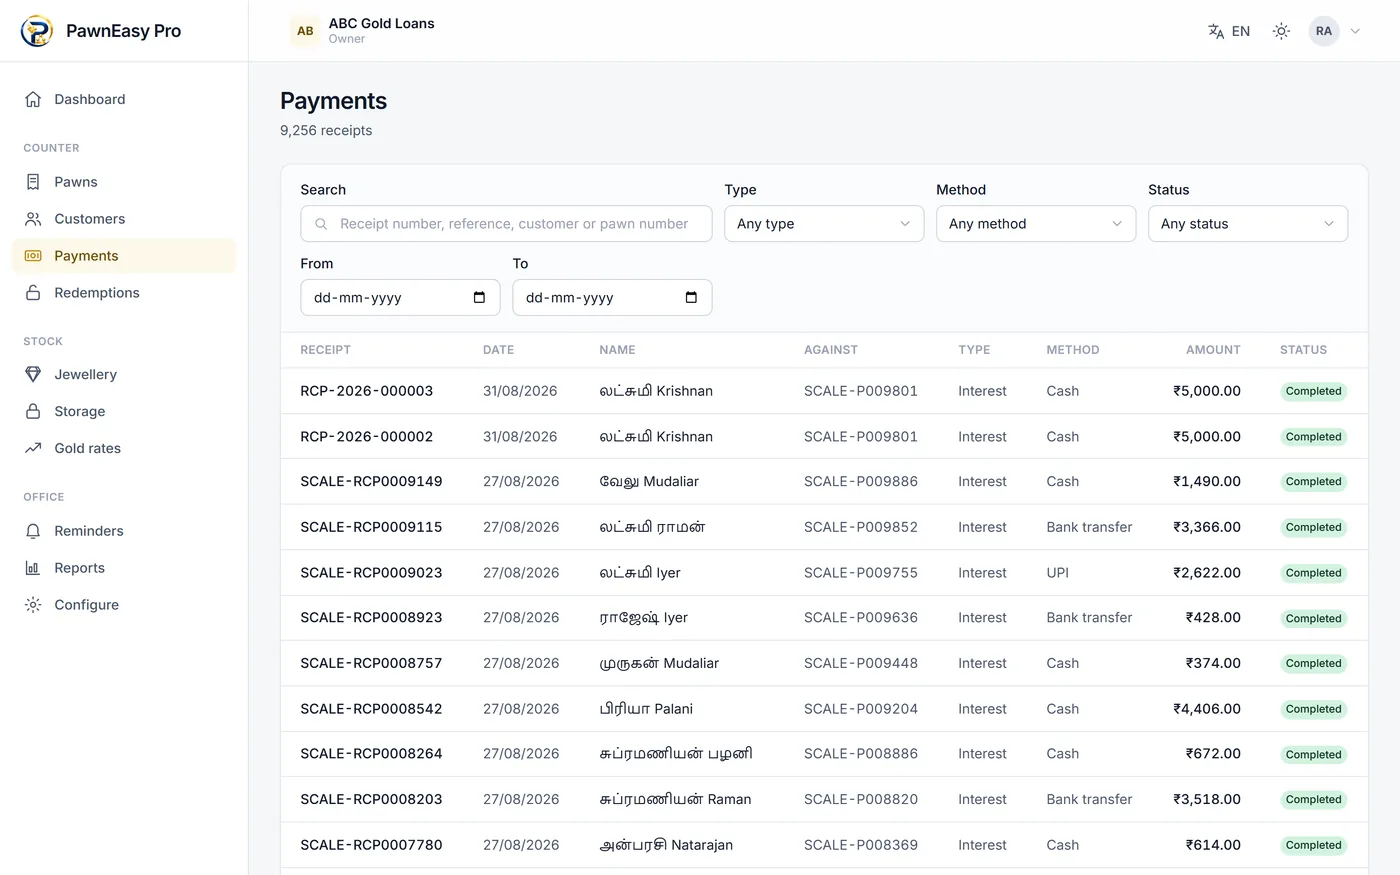Expand the user menu chevron
This screenshot has width=1400, height=875.
(x=1355, y=31)
